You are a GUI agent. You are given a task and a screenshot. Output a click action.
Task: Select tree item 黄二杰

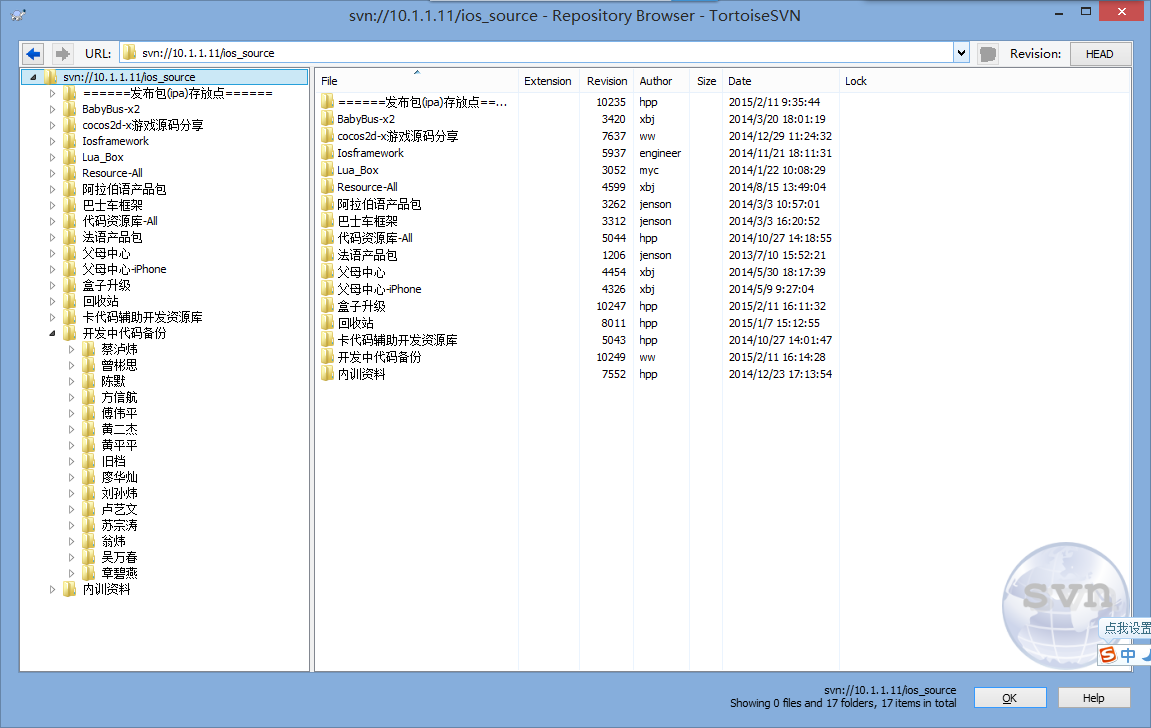[x=119, y=429]
